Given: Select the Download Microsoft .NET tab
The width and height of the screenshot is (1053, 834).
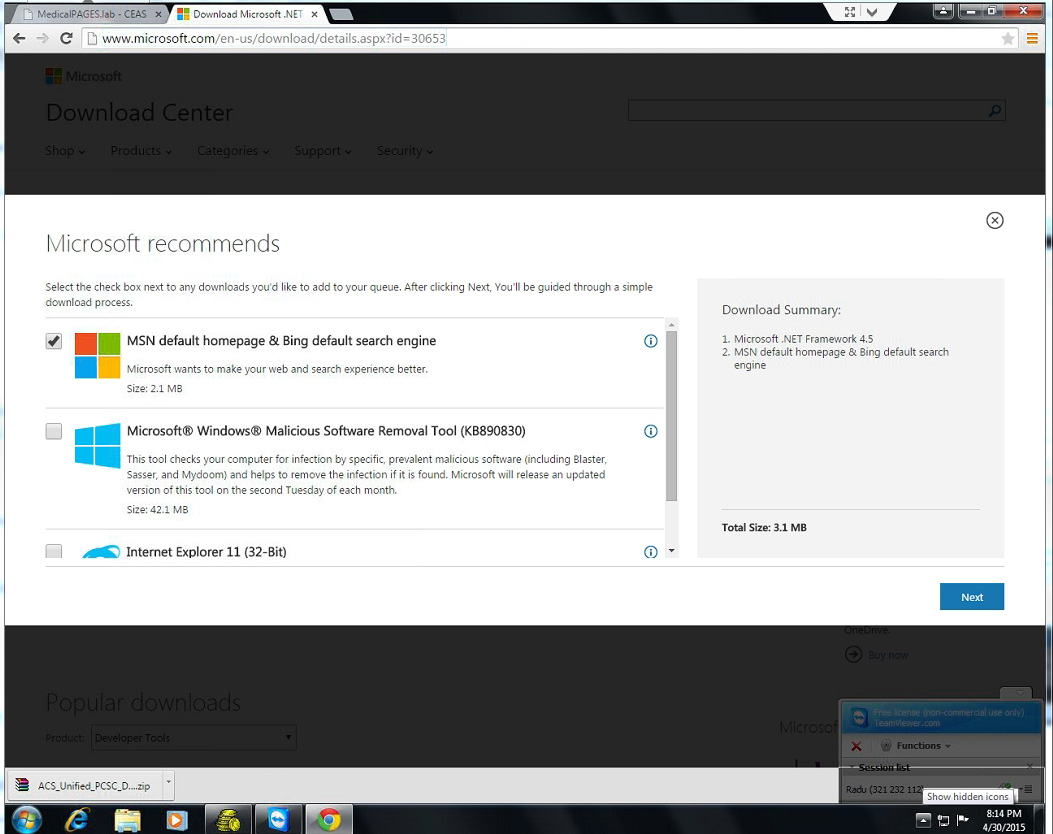Looking at the screenshot, I should (x=247, y=14).
